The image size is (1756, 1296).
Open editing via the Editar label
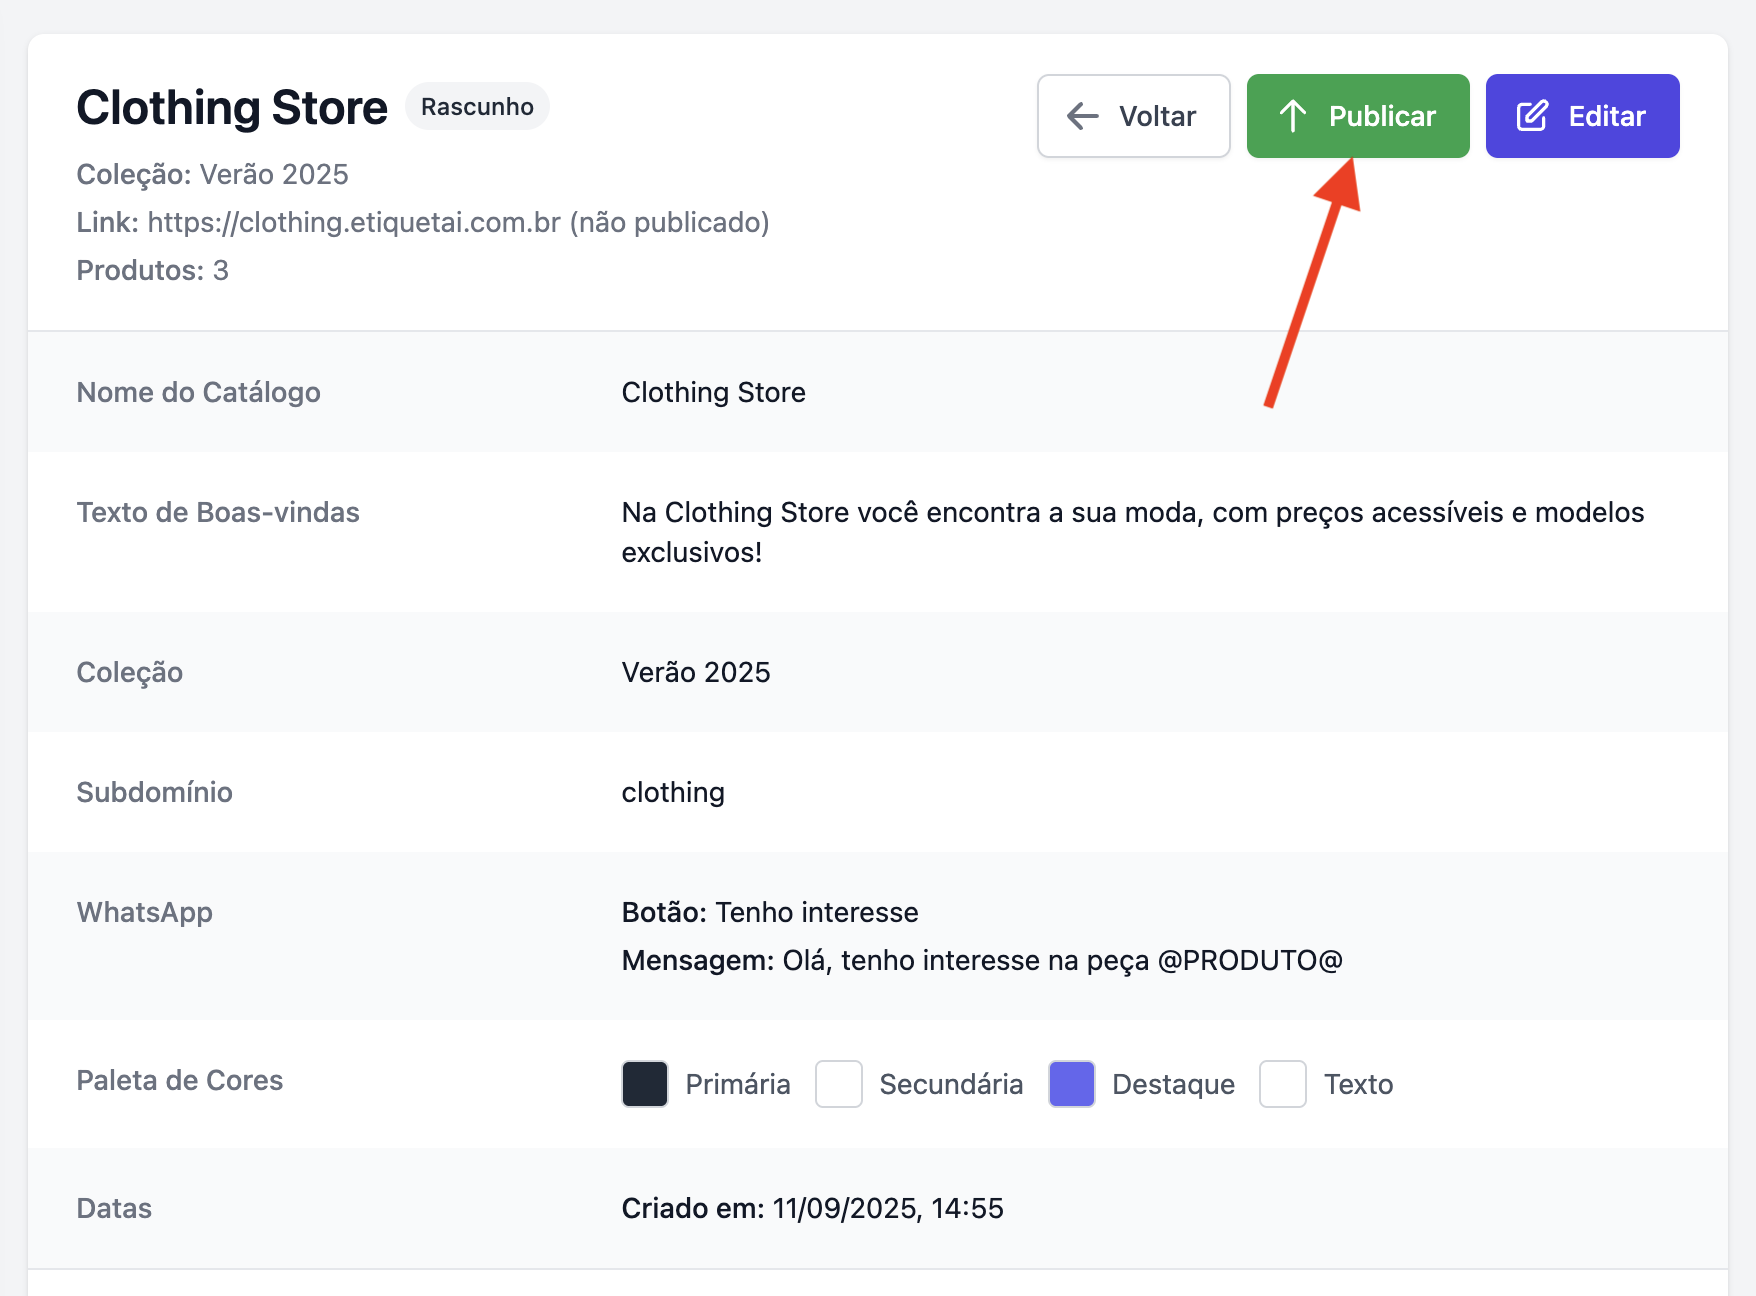tap(1606, 116)
